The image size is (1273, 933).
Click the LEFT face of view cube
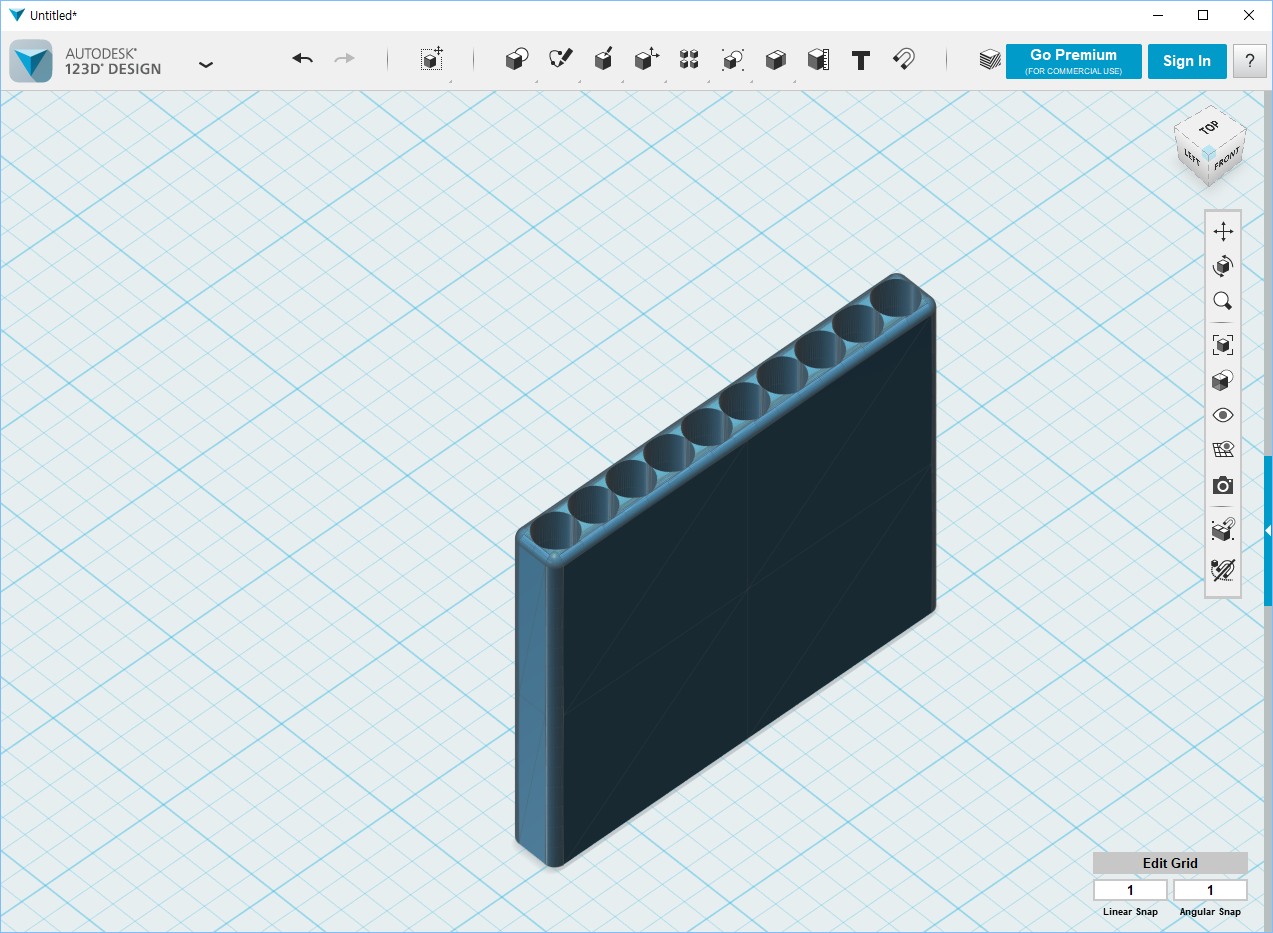[1192, 155]
